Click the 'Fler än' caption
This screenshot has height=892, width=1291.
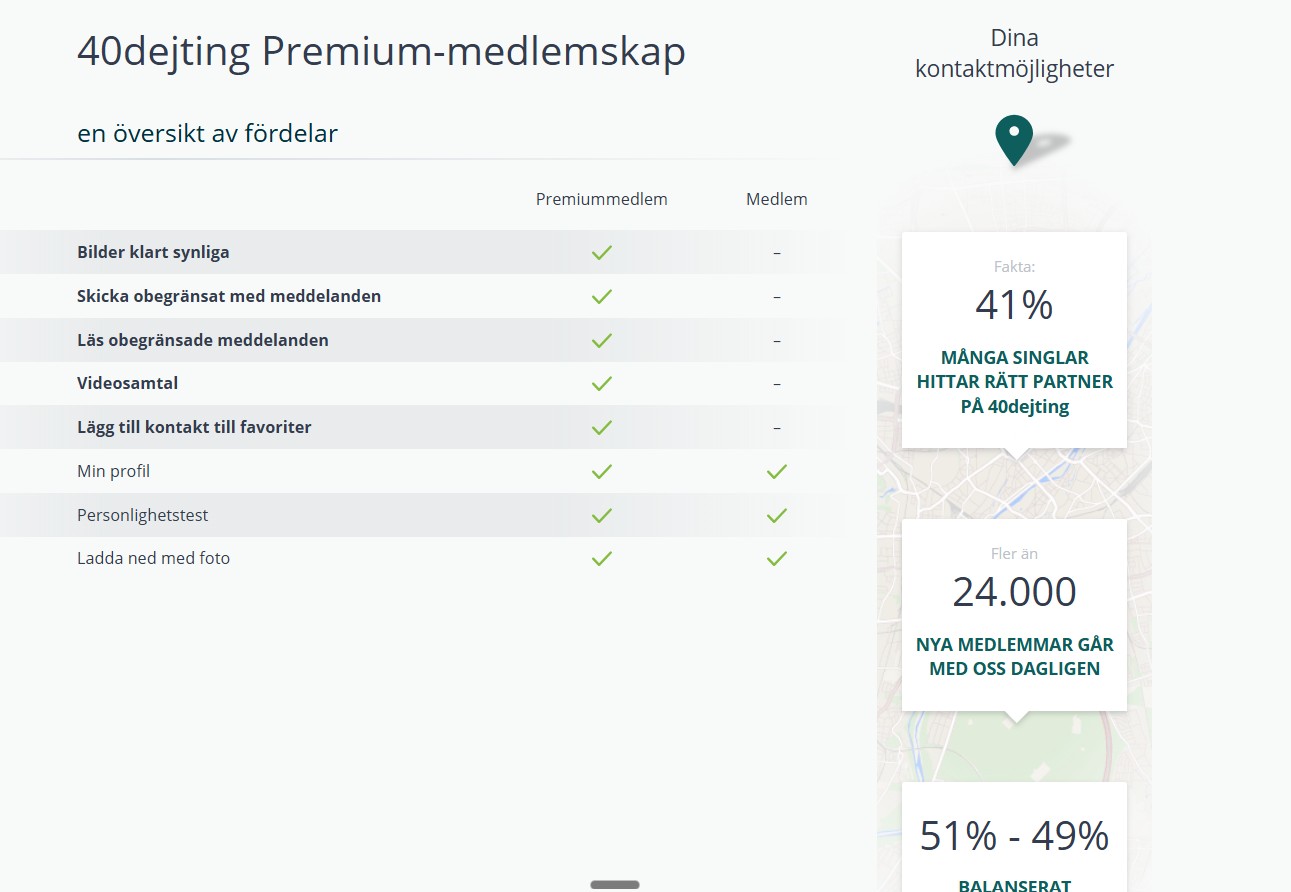click(1014, 553)
